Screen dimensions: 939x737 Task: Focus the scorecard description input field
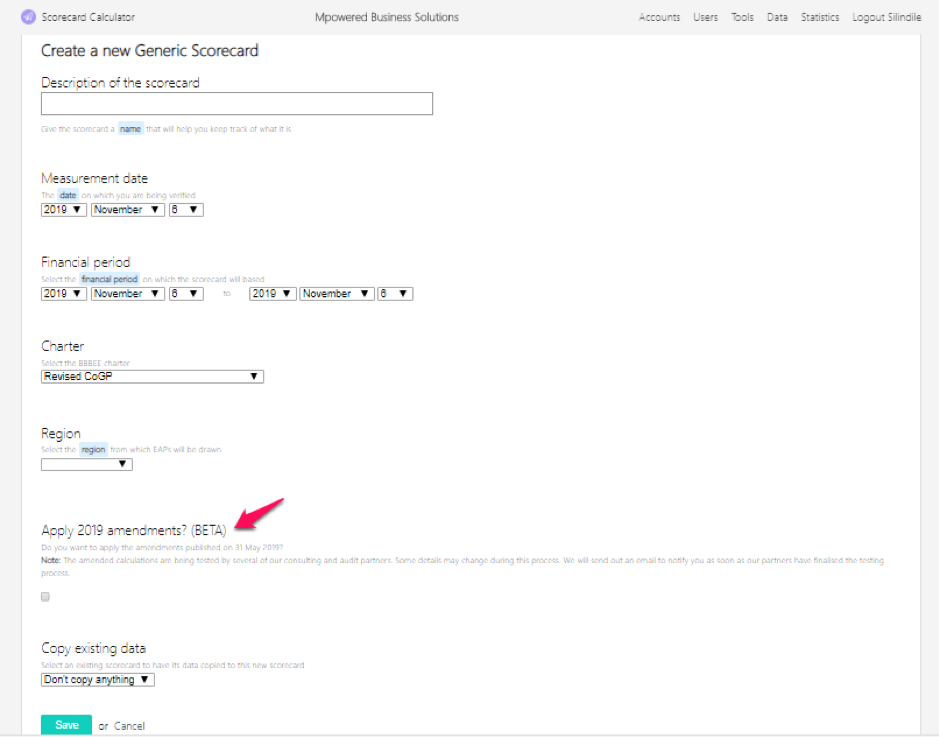(x=237, y=104)
